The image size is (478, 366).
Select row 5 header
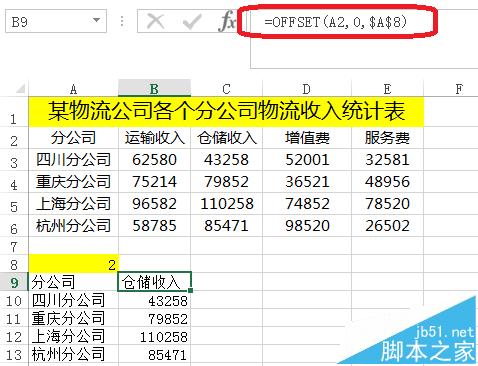pos(14,204)
